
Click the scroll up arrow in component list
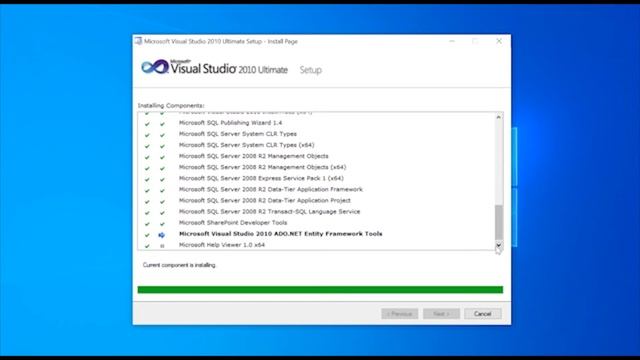[498, 117]
